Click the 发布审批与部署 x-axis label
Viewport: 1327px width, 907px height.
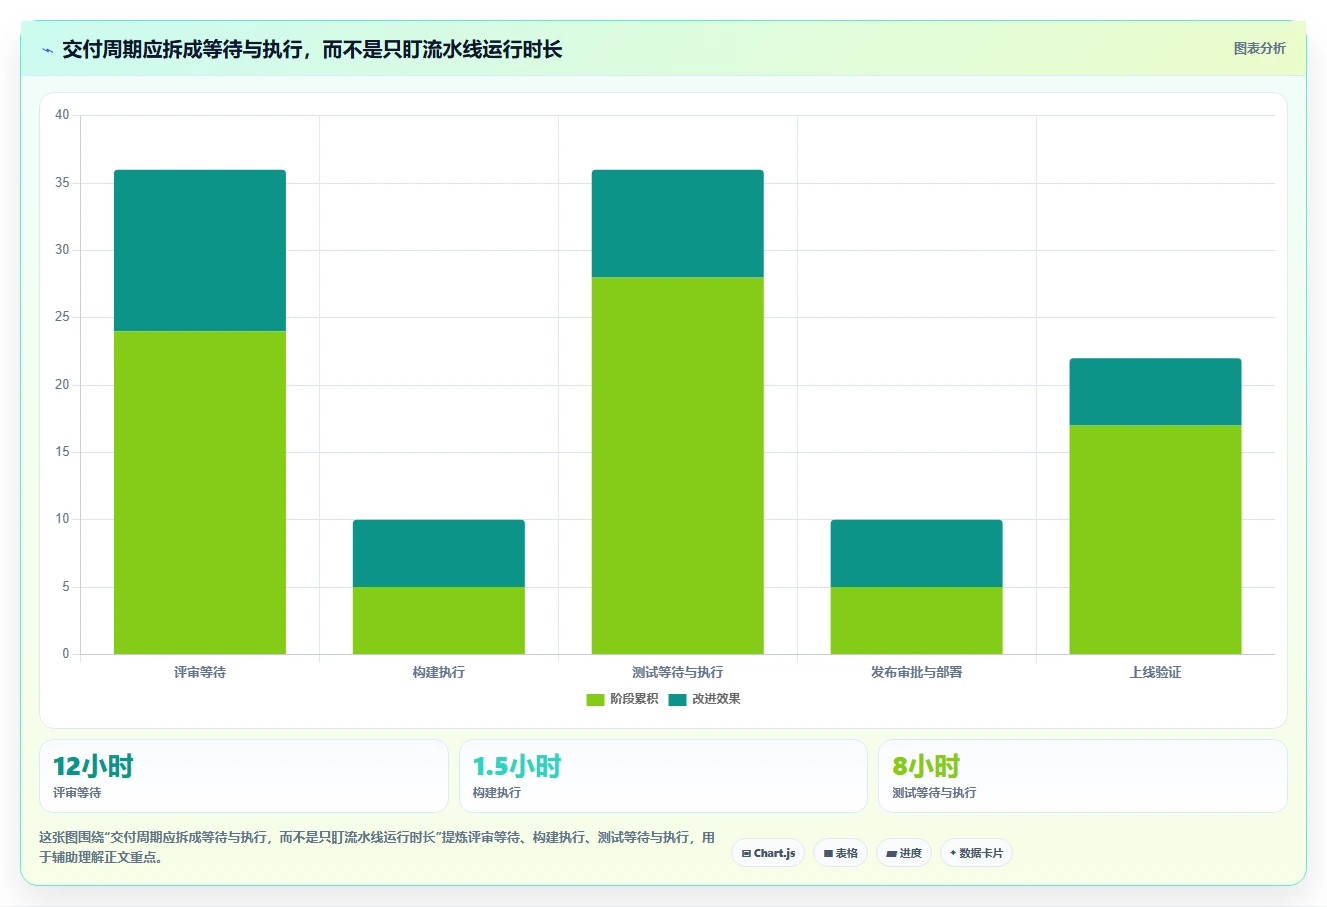[x=917, y=672]
